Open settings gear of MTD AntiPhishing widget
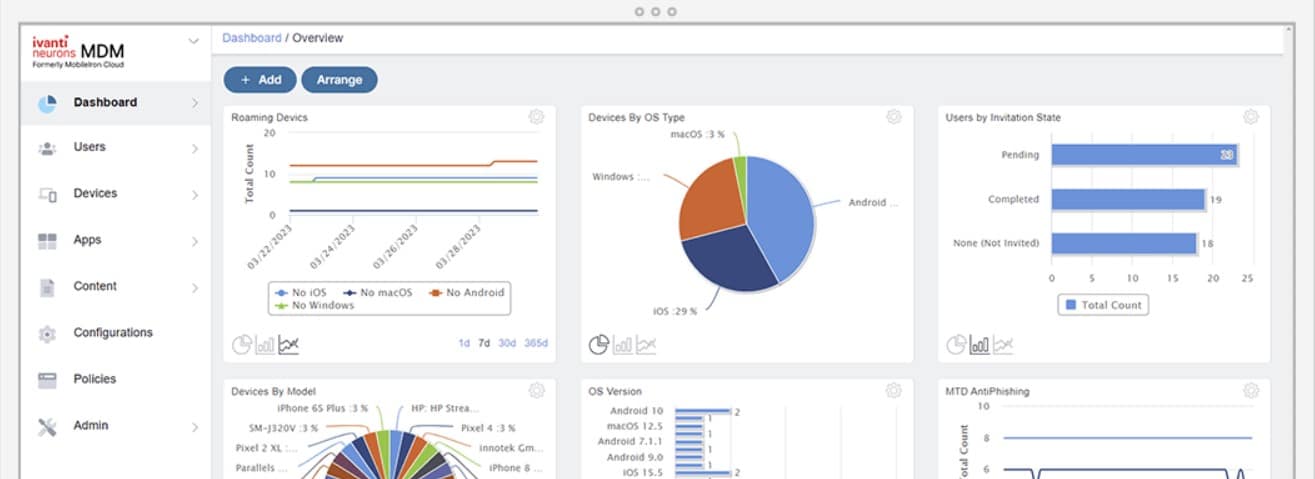 click(1251, 390)
